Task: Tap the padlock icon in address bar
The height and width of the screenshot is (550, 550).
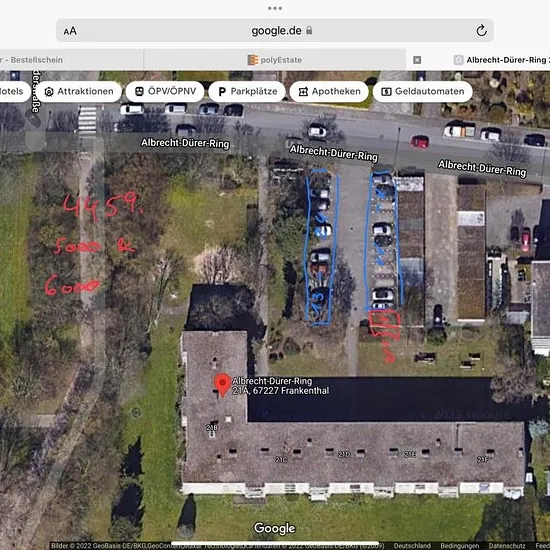Action: point(309,30)
